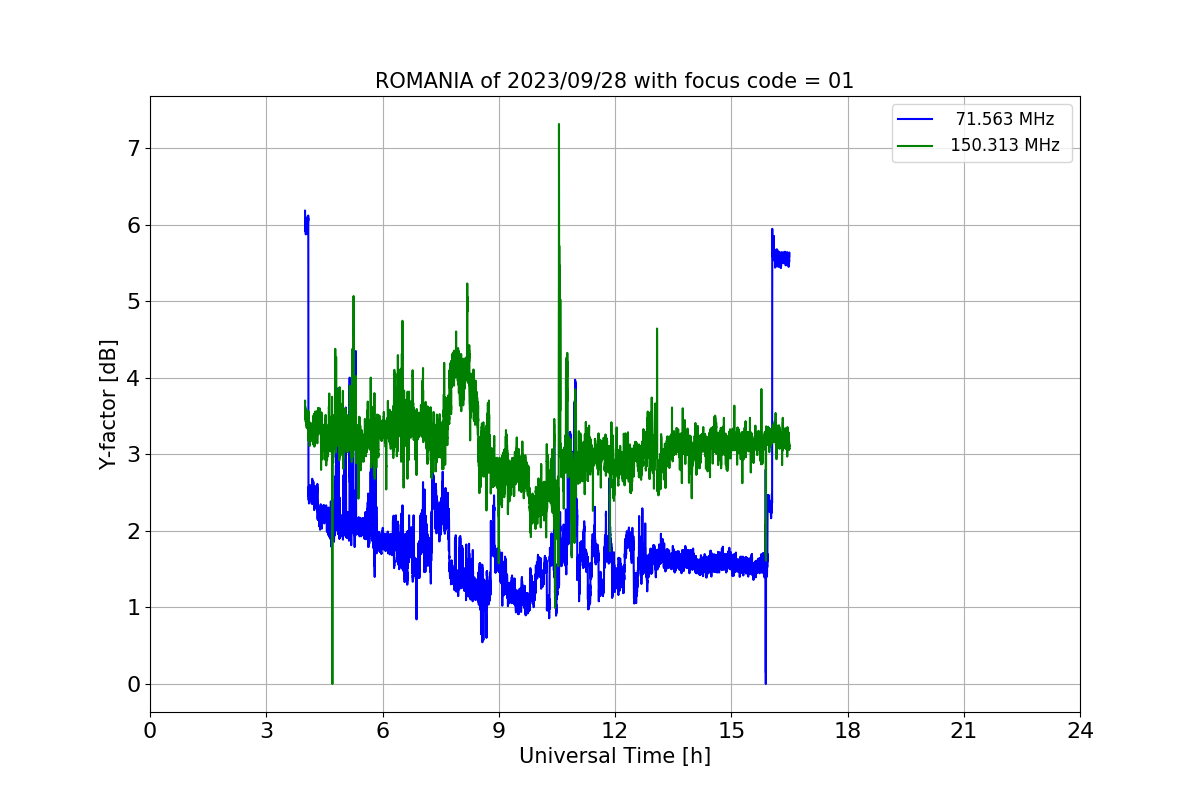Click y-axis tick label '5'

click(133, 301)
